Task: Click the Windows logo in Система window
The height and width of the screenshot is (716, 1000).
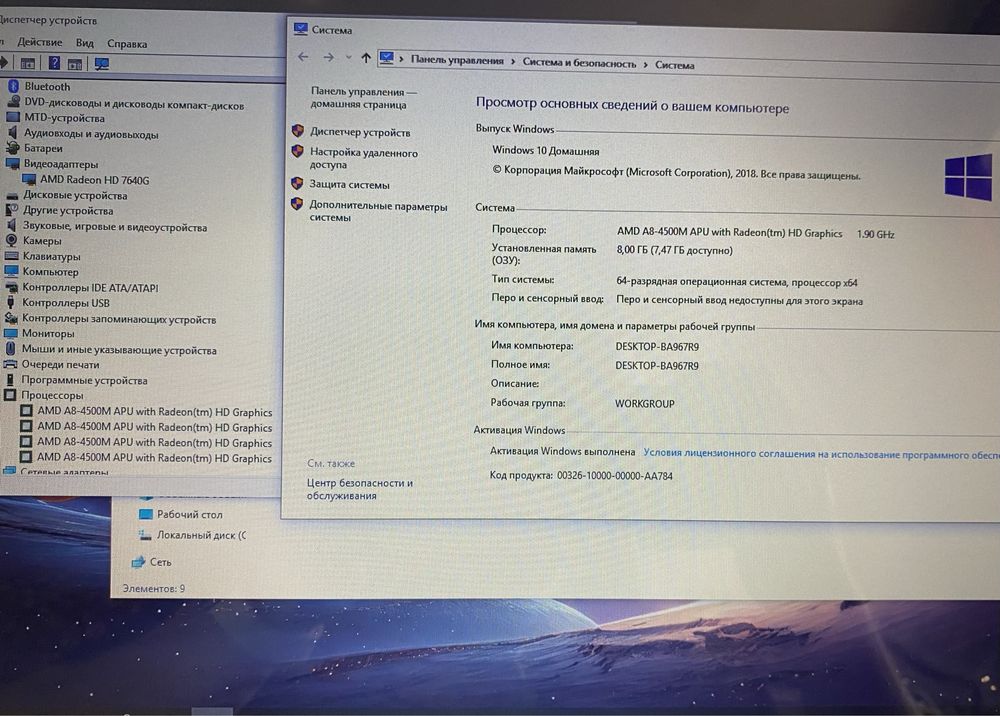Action: point(968,177)
